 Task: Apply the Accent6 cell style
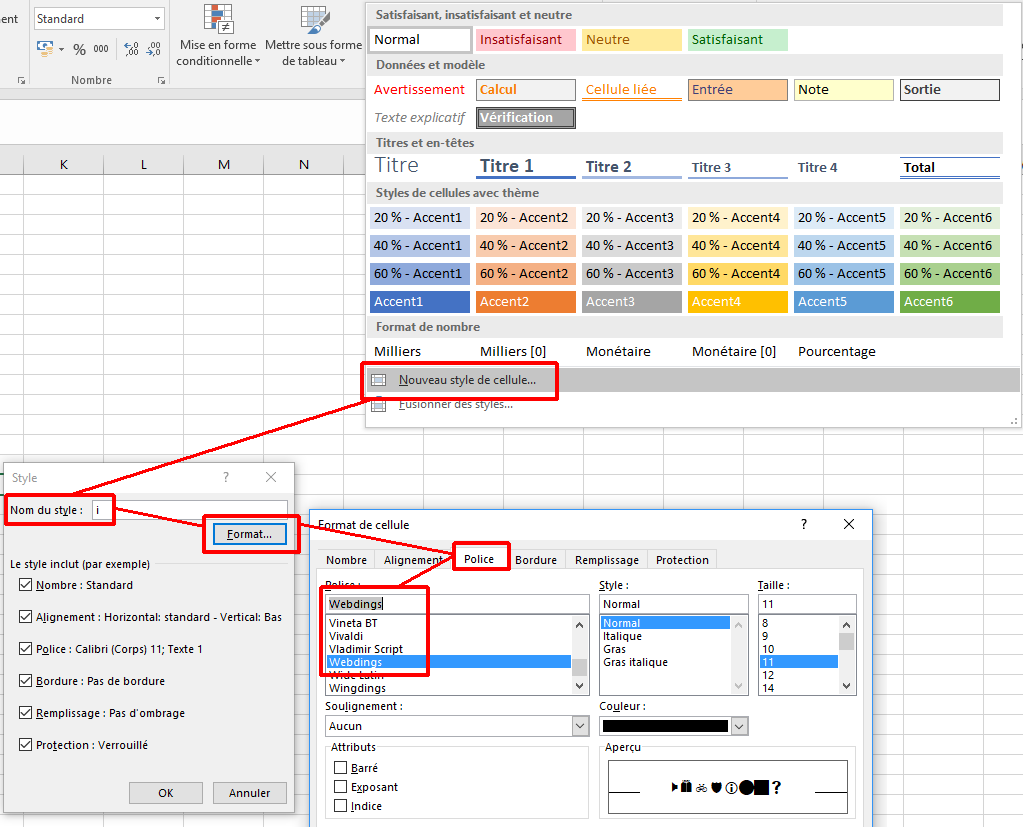[x=949, y=301]
